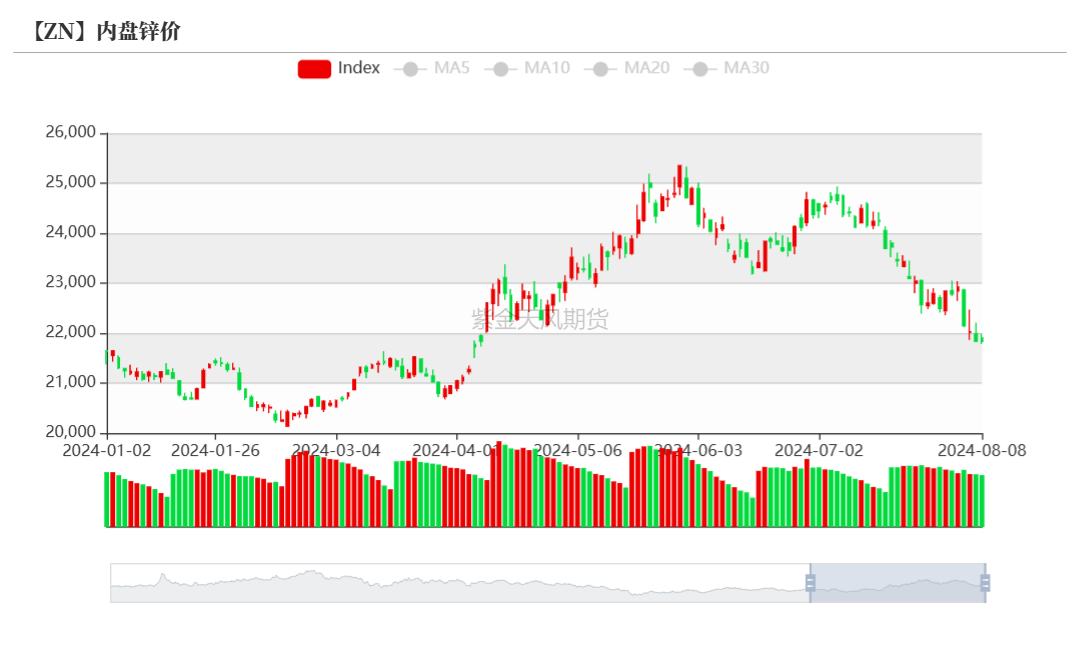Click the highlighted range in the zoom slider

(897, 583)
